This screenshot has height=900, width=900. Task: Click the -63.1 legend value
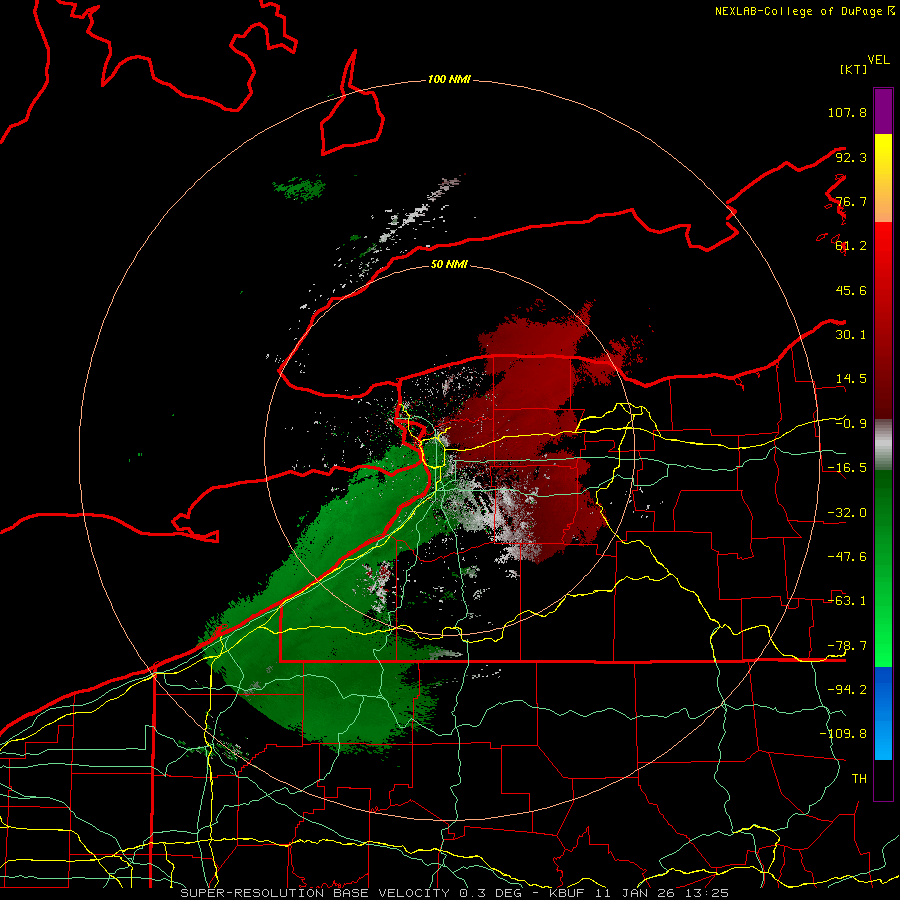tap(847, 601)
